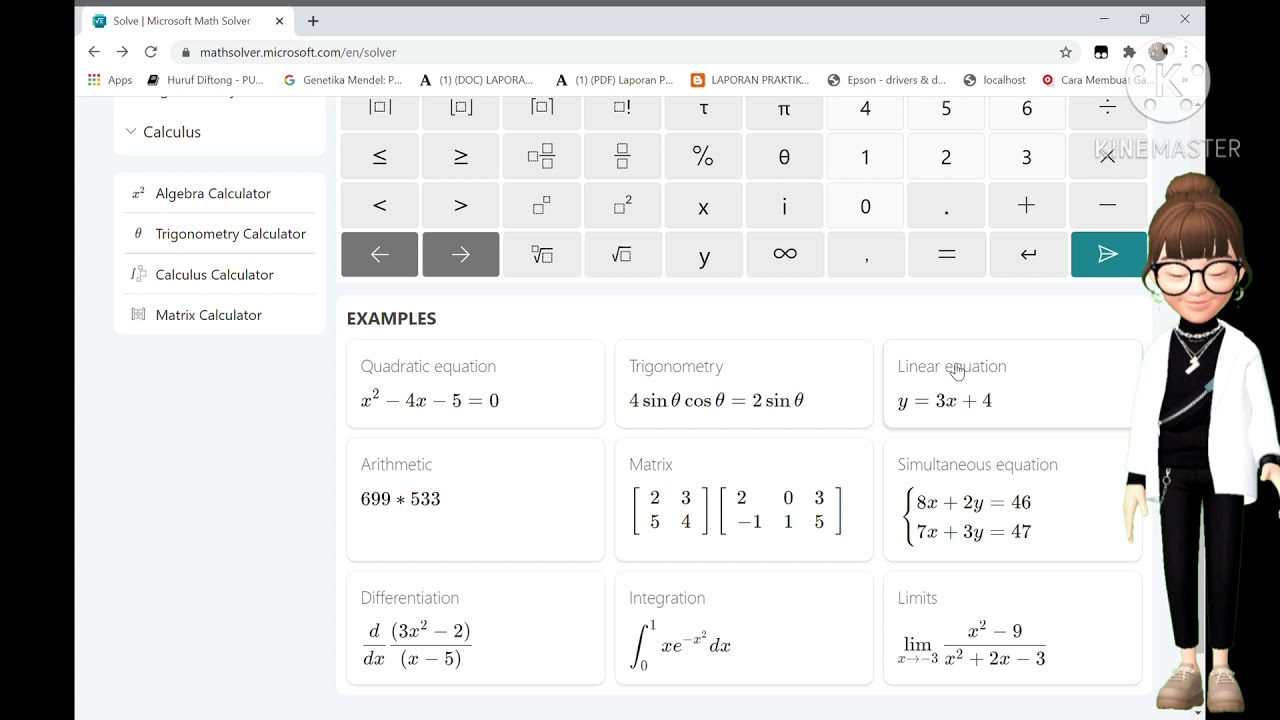Select the Arithmetic example 699 * 533
The height and width of the screenshot is (720, 1280).
coord(476,499)
